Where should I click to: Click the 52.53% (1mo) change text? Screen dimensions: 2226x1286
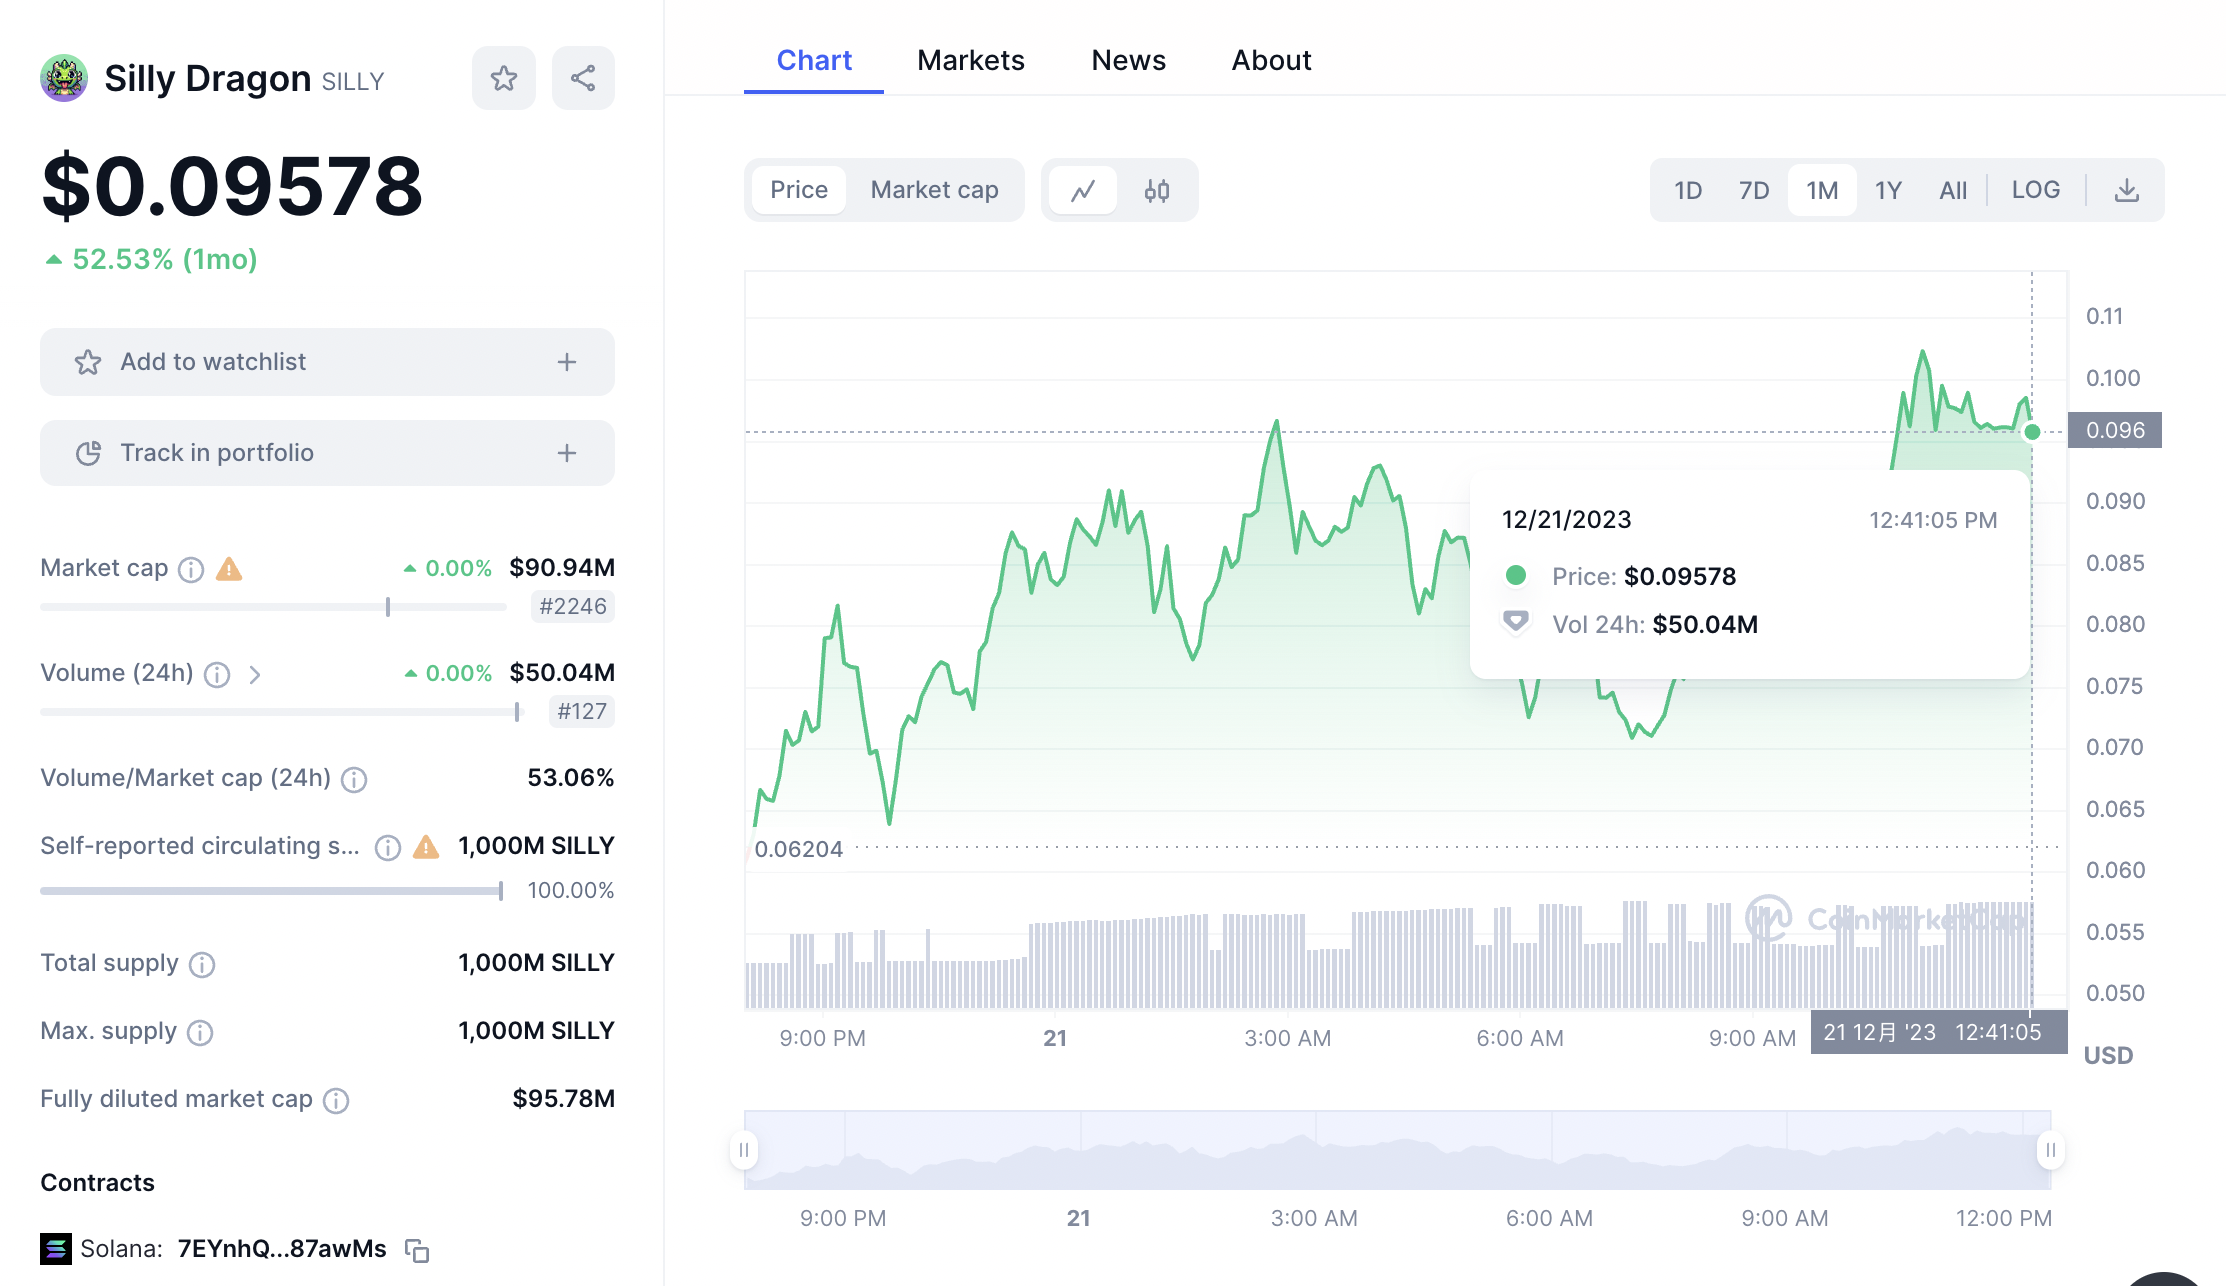[x=164, y=260]
